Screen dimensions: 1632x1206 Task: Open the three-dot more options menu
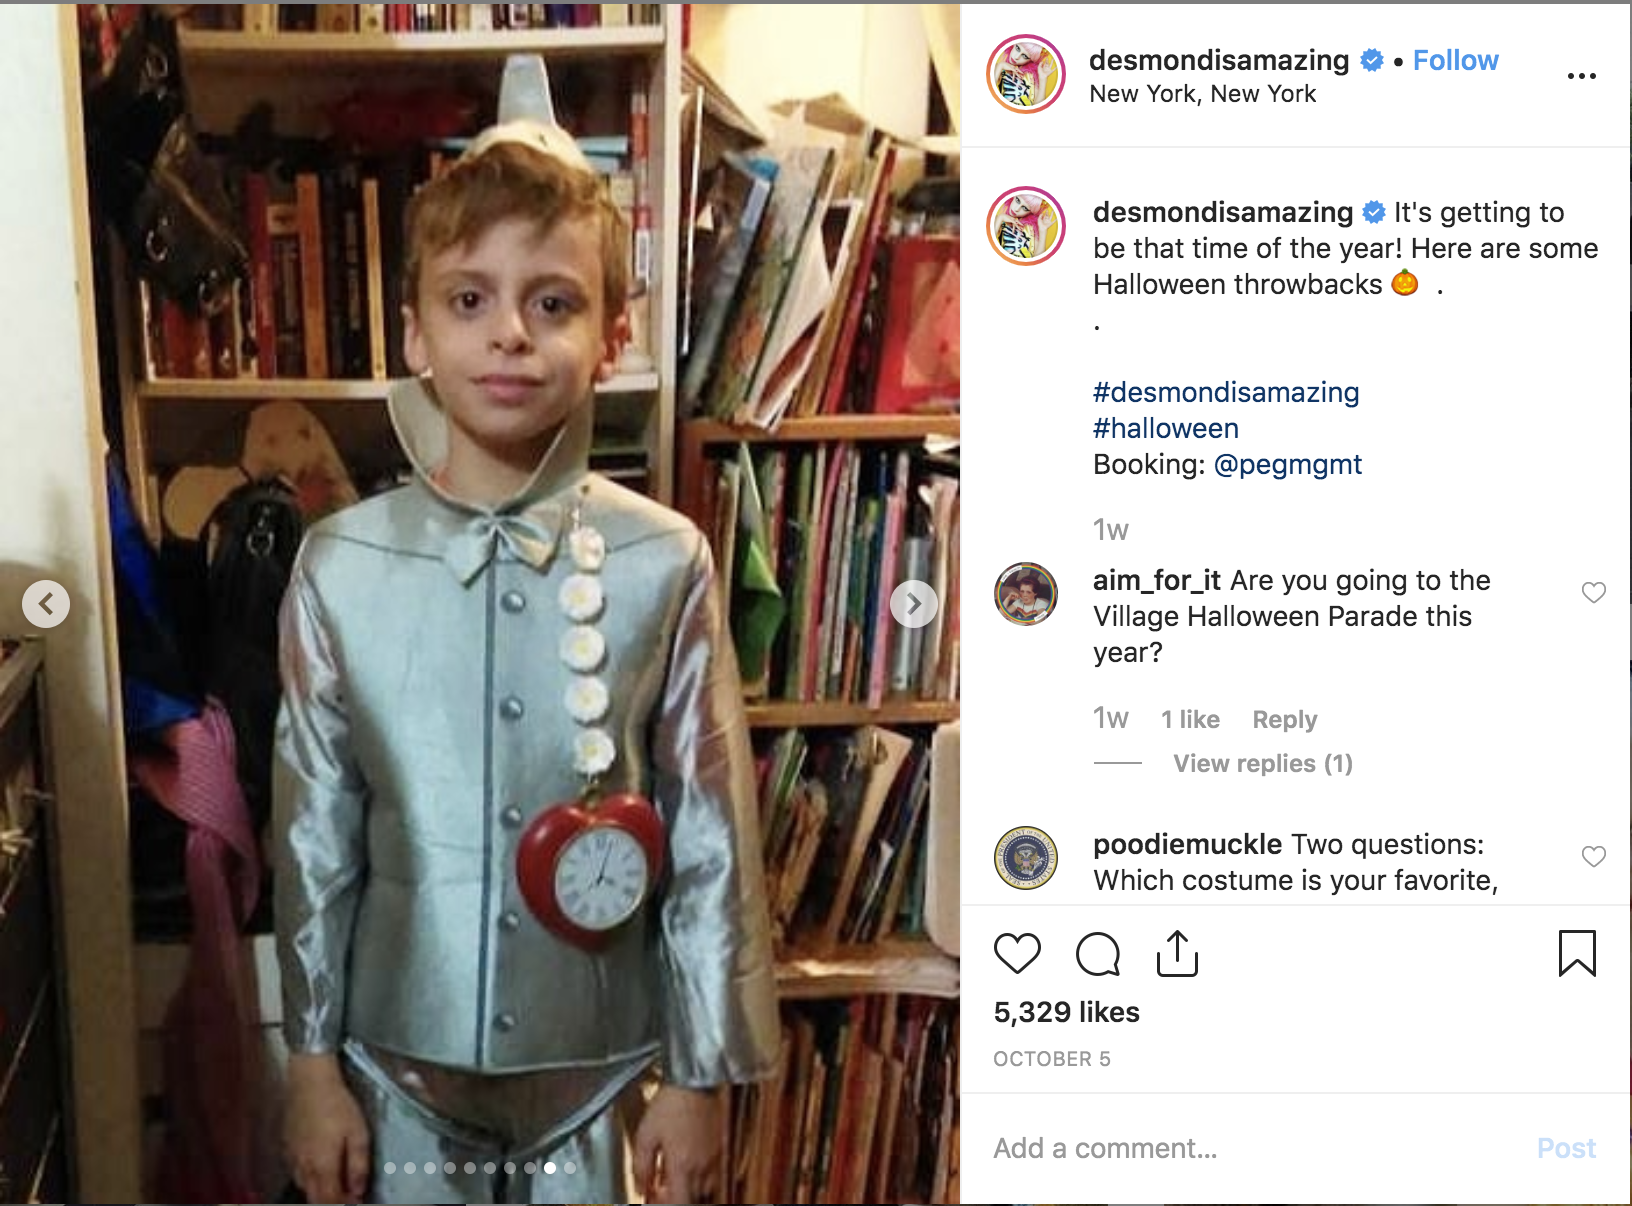1581,76
